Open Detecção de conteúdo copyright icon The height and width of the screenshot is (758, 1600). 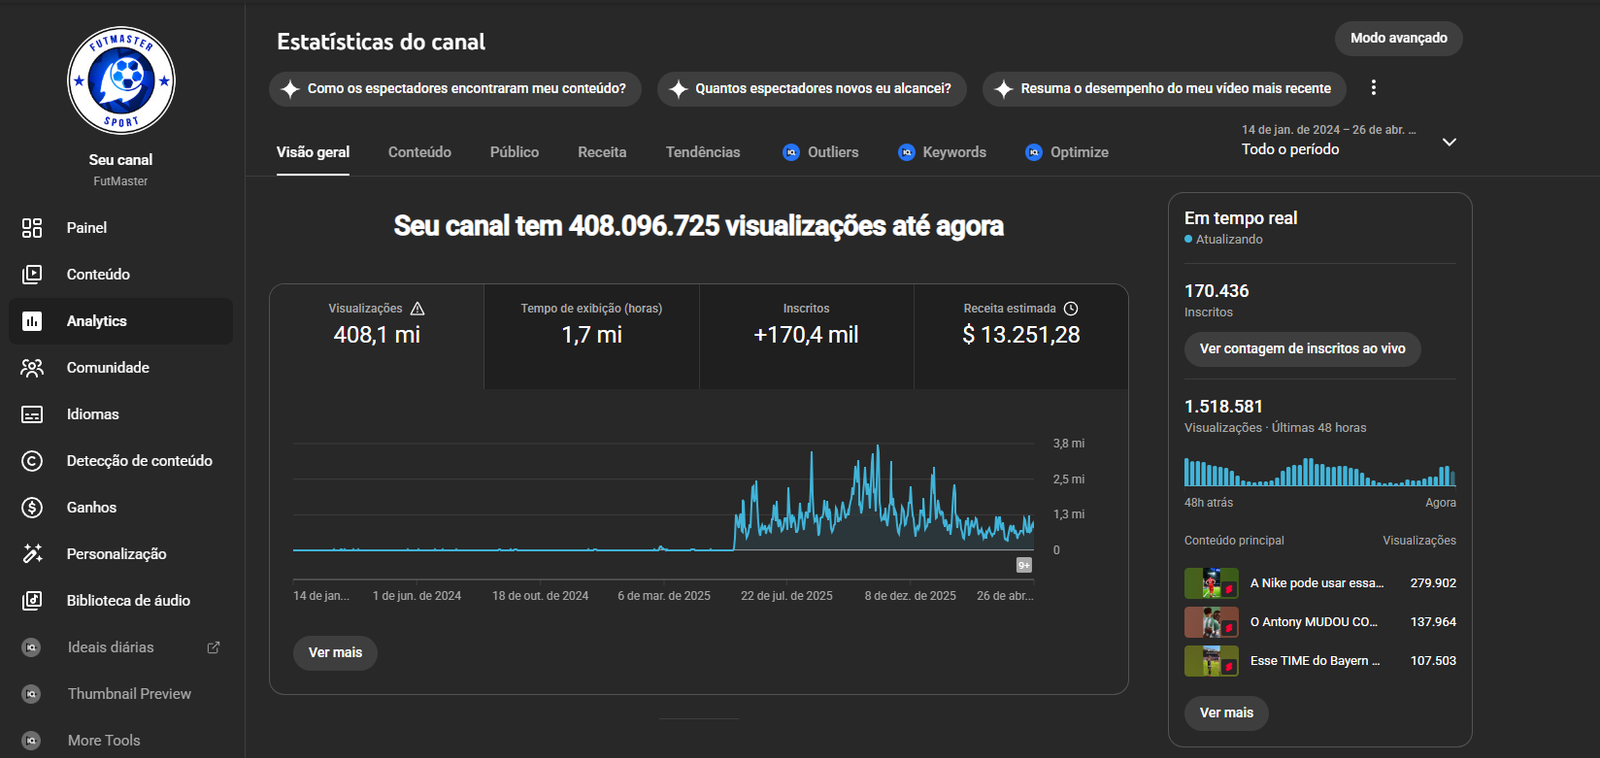tap(32, 461)
